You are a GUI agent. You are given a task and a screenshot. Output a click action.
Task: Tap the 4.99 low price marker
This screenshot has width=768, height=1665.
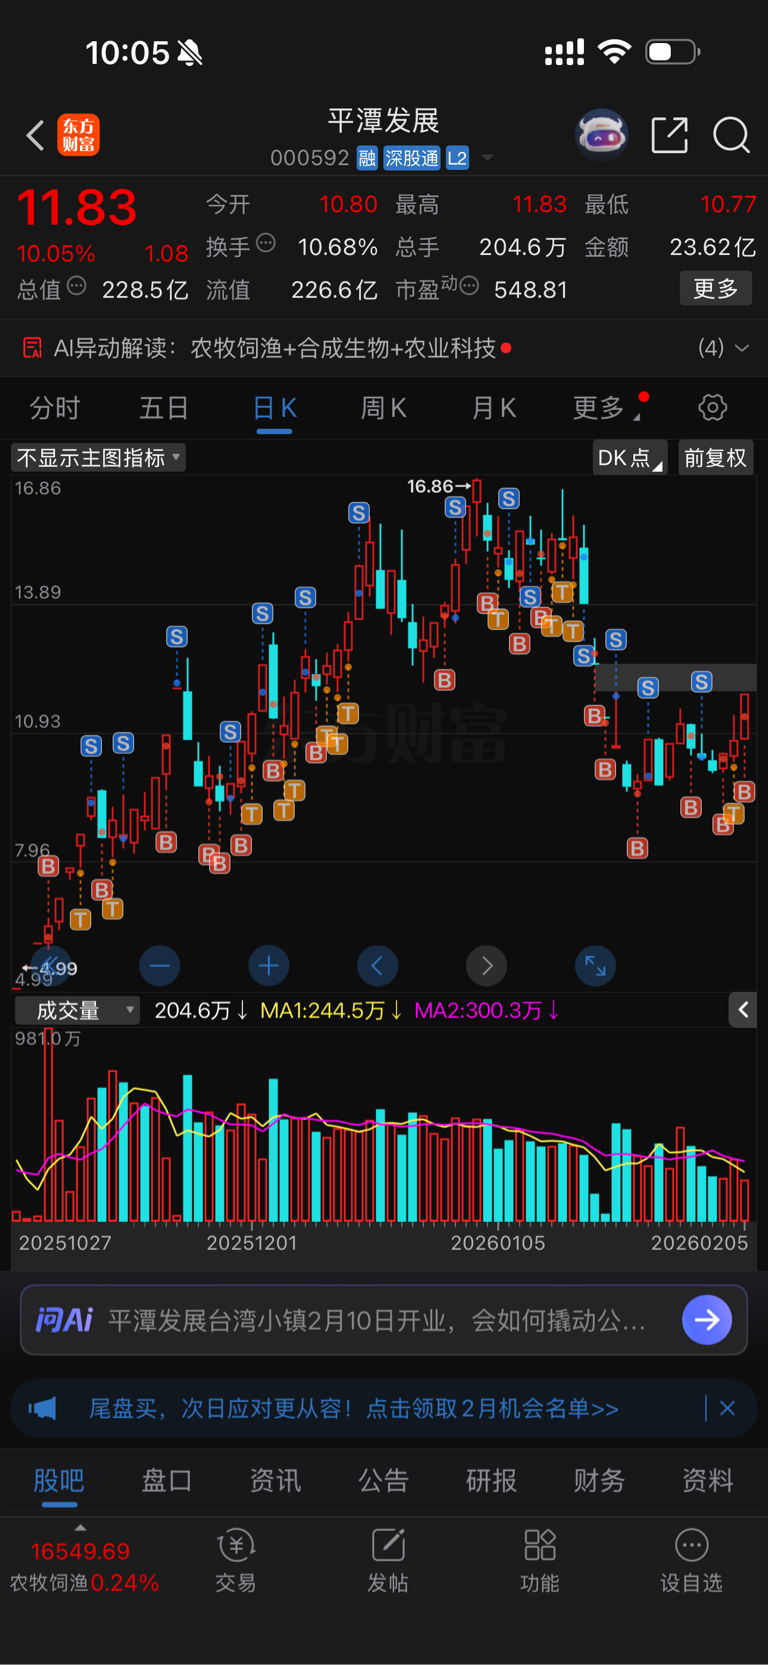click(50, 968)
